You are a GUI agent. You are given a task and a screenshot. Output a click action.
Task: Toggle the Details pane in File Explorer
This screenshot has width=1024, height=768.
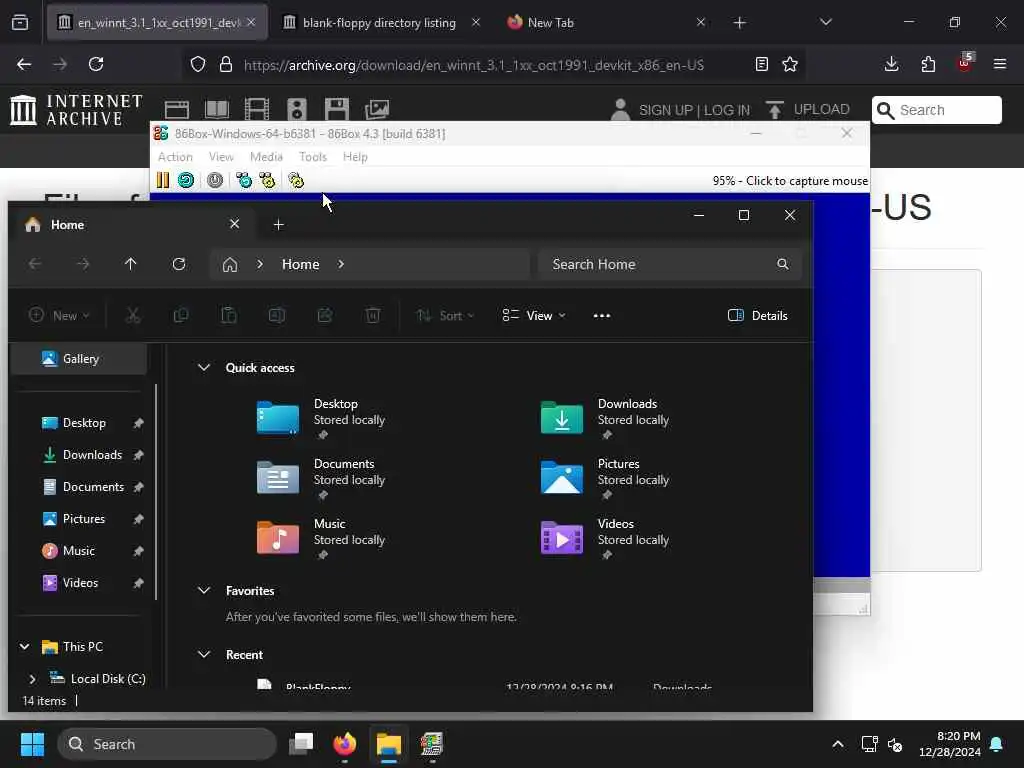point(758,315)
